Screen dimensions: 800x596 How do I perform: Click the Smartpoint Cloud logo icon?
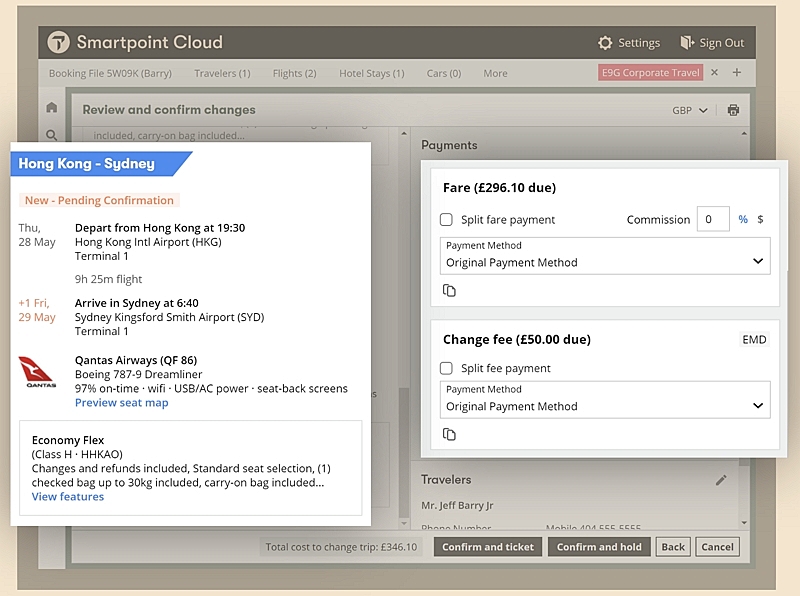(58, 42)
